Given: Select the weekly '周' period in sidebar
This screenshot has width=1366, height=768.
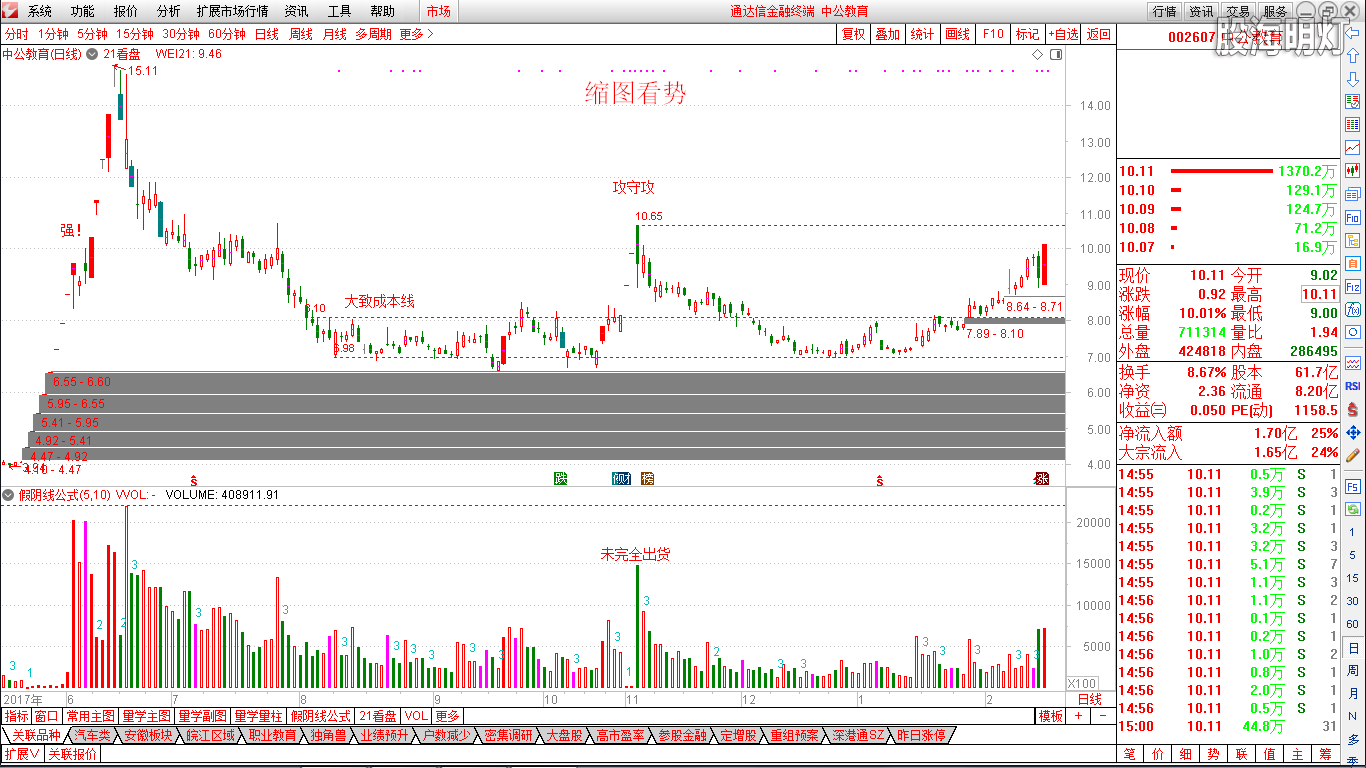Looking at the screenshot, I should pyautogui.click(x=1353, y=670).
